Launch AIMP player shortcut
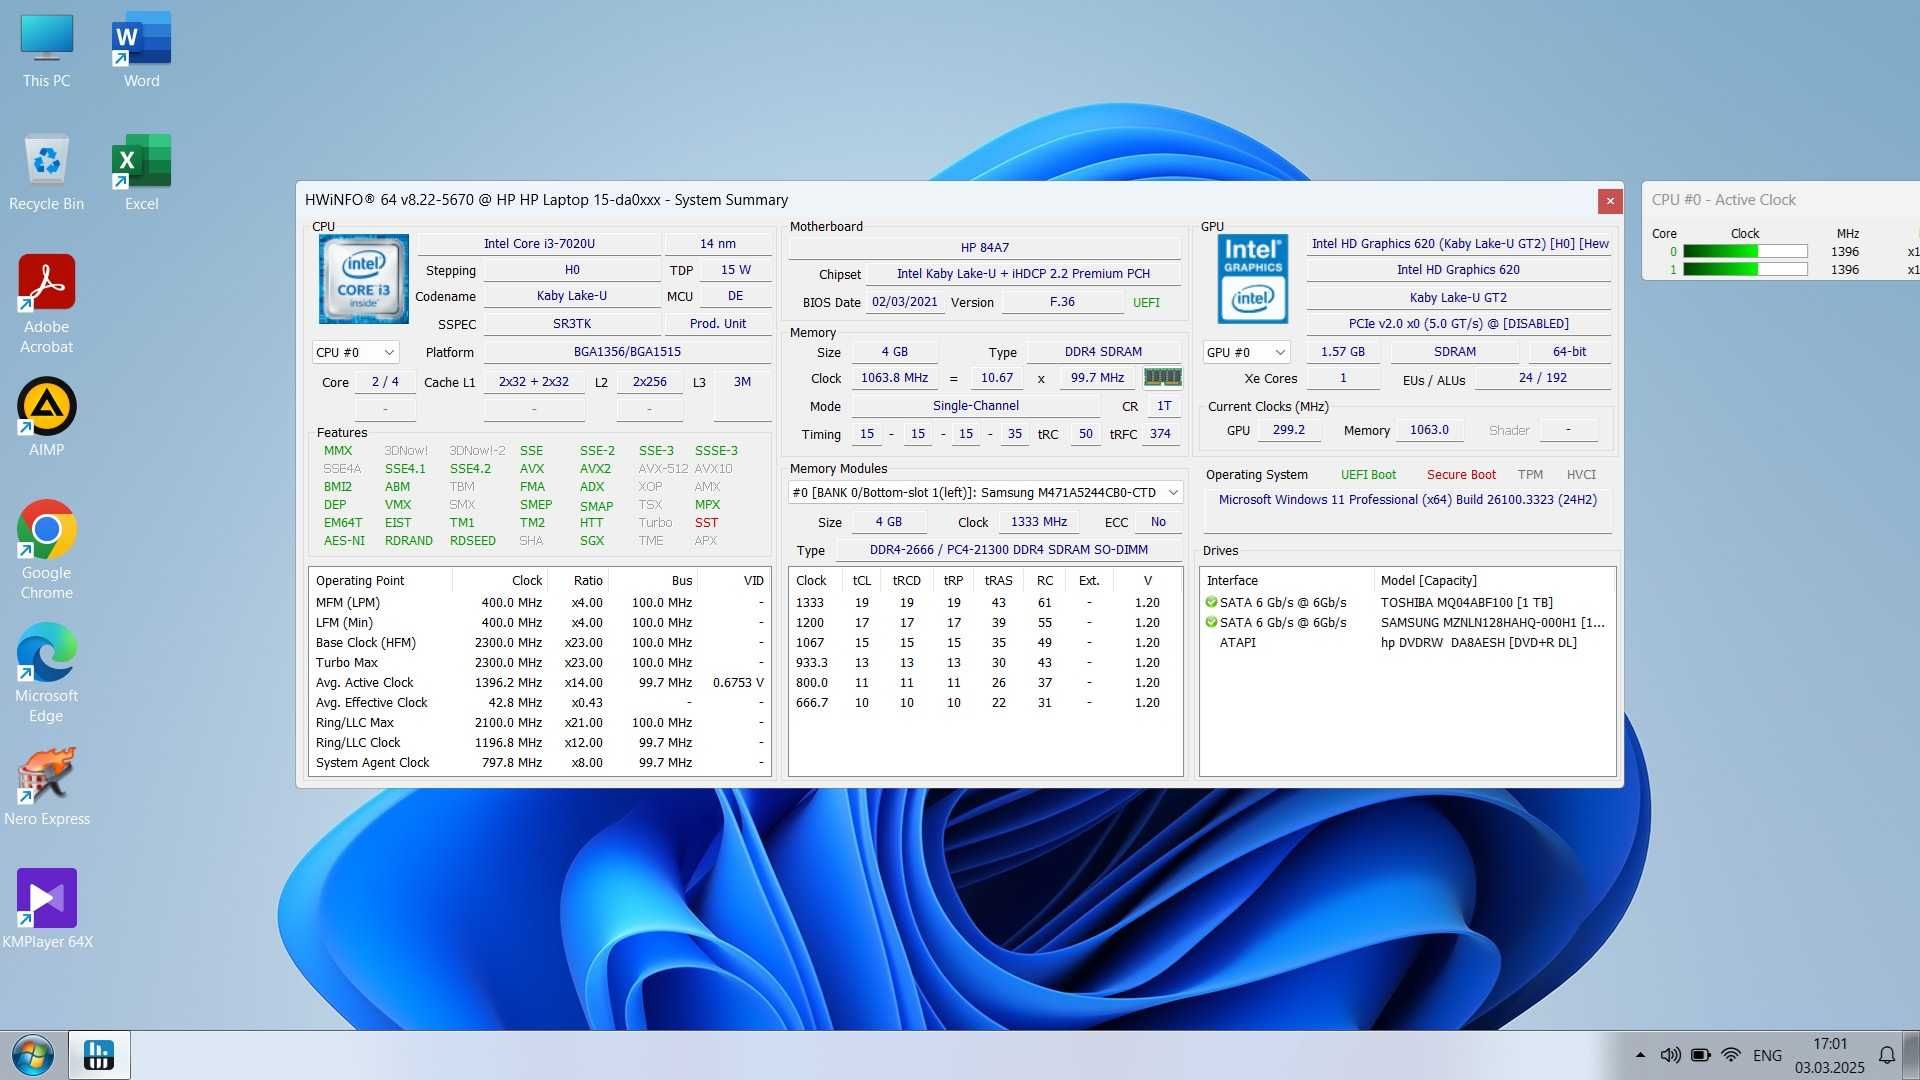 (46, 418)
